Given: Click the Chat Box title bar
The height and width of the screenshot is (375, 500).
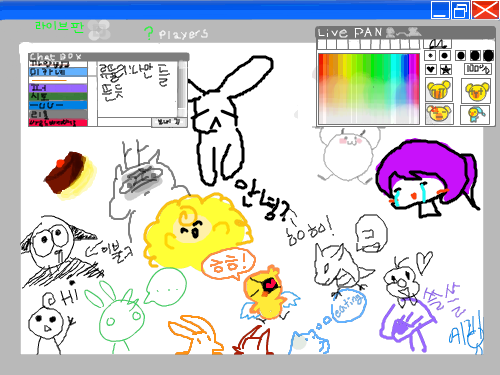Looking at the screenshot, I should (x=109, y=57).
